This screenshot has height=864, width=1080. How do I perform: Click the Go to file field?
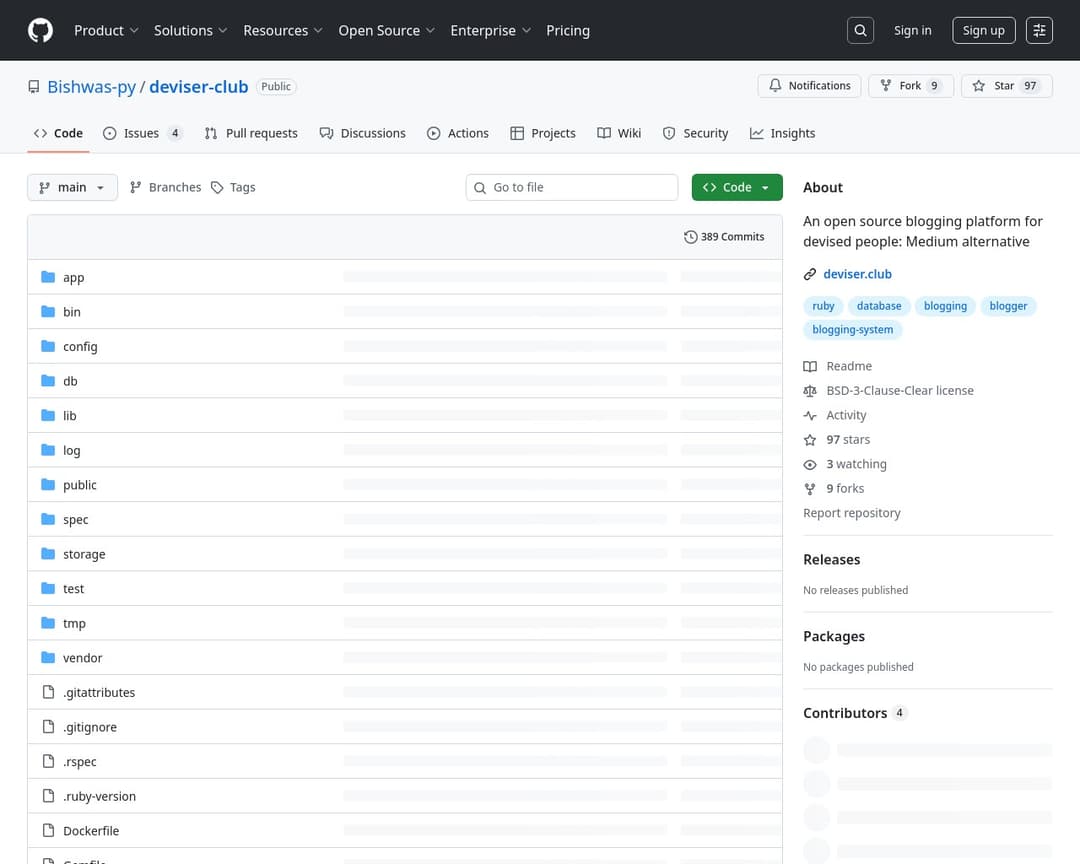(x=572, y=187)
